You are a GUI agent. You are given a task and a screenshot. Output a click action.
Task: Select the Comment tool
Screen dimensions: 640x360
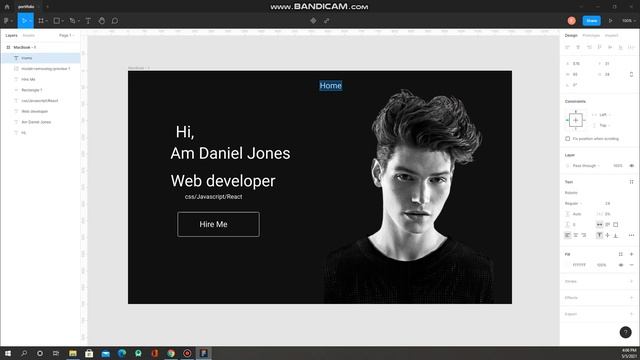[115, 20]
